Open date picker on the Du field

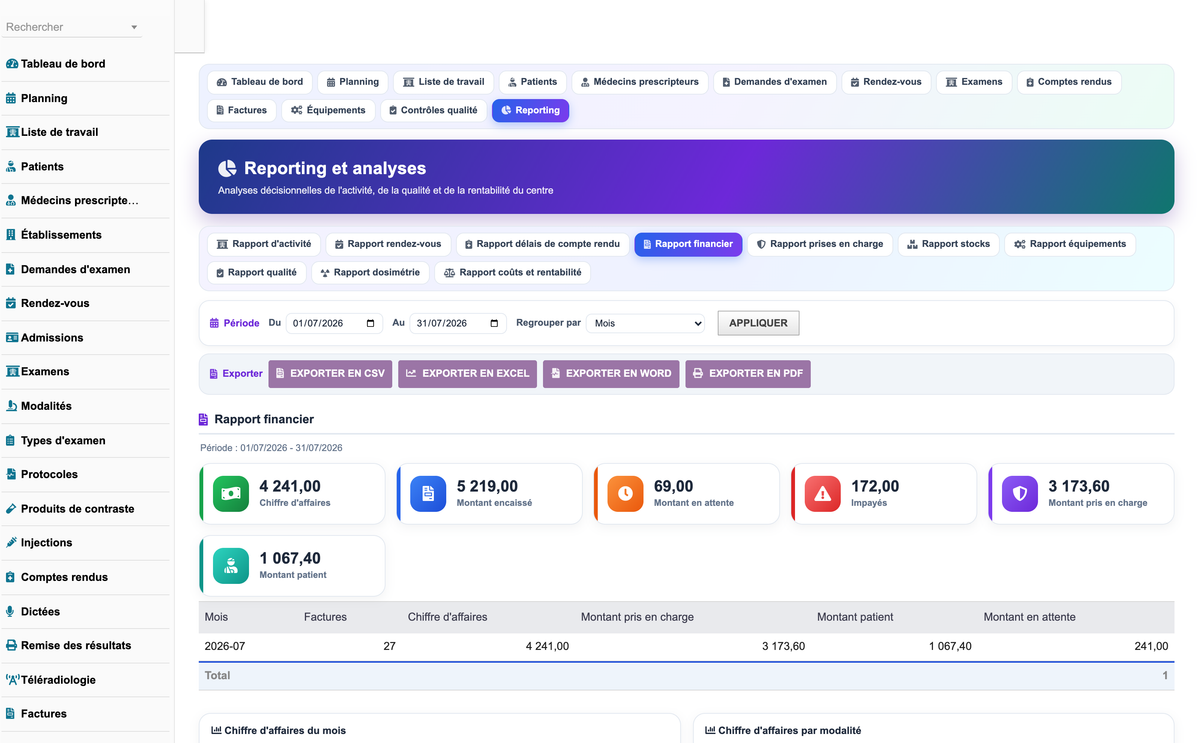tap(370, 323)
